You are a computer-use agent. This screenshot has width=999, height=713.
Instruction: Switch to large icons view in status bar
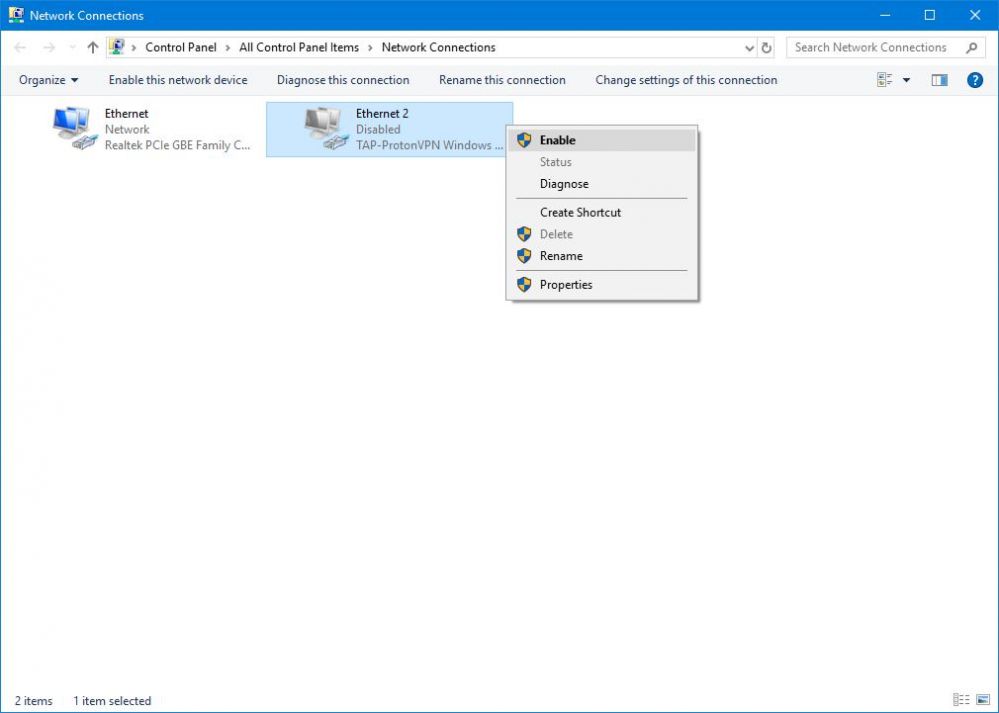click(981, 700)
